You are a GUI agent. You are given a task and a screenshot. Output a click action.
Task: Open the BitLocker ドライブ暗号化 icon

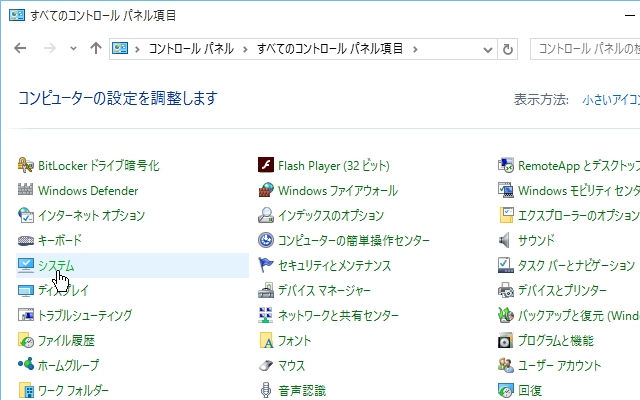pyautogui.click(x=26, y=165)
